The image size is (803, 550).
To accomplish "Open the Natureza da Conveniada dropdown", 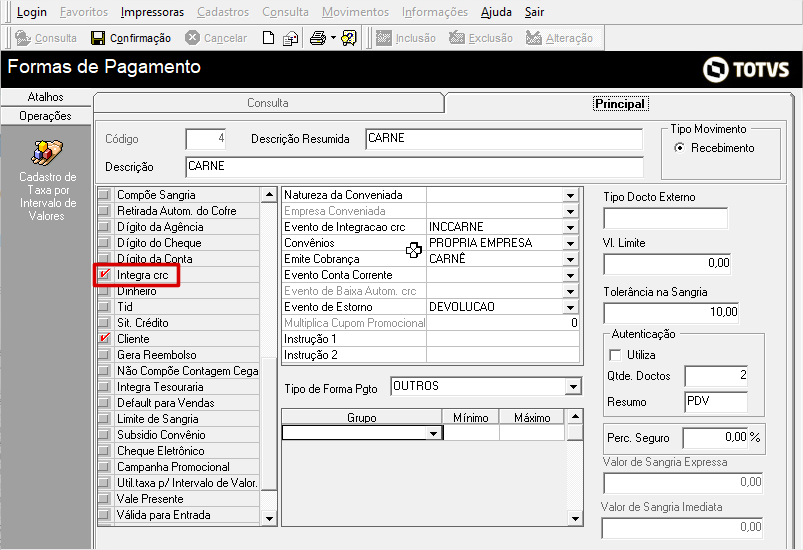I will click(x=570, y=195).
